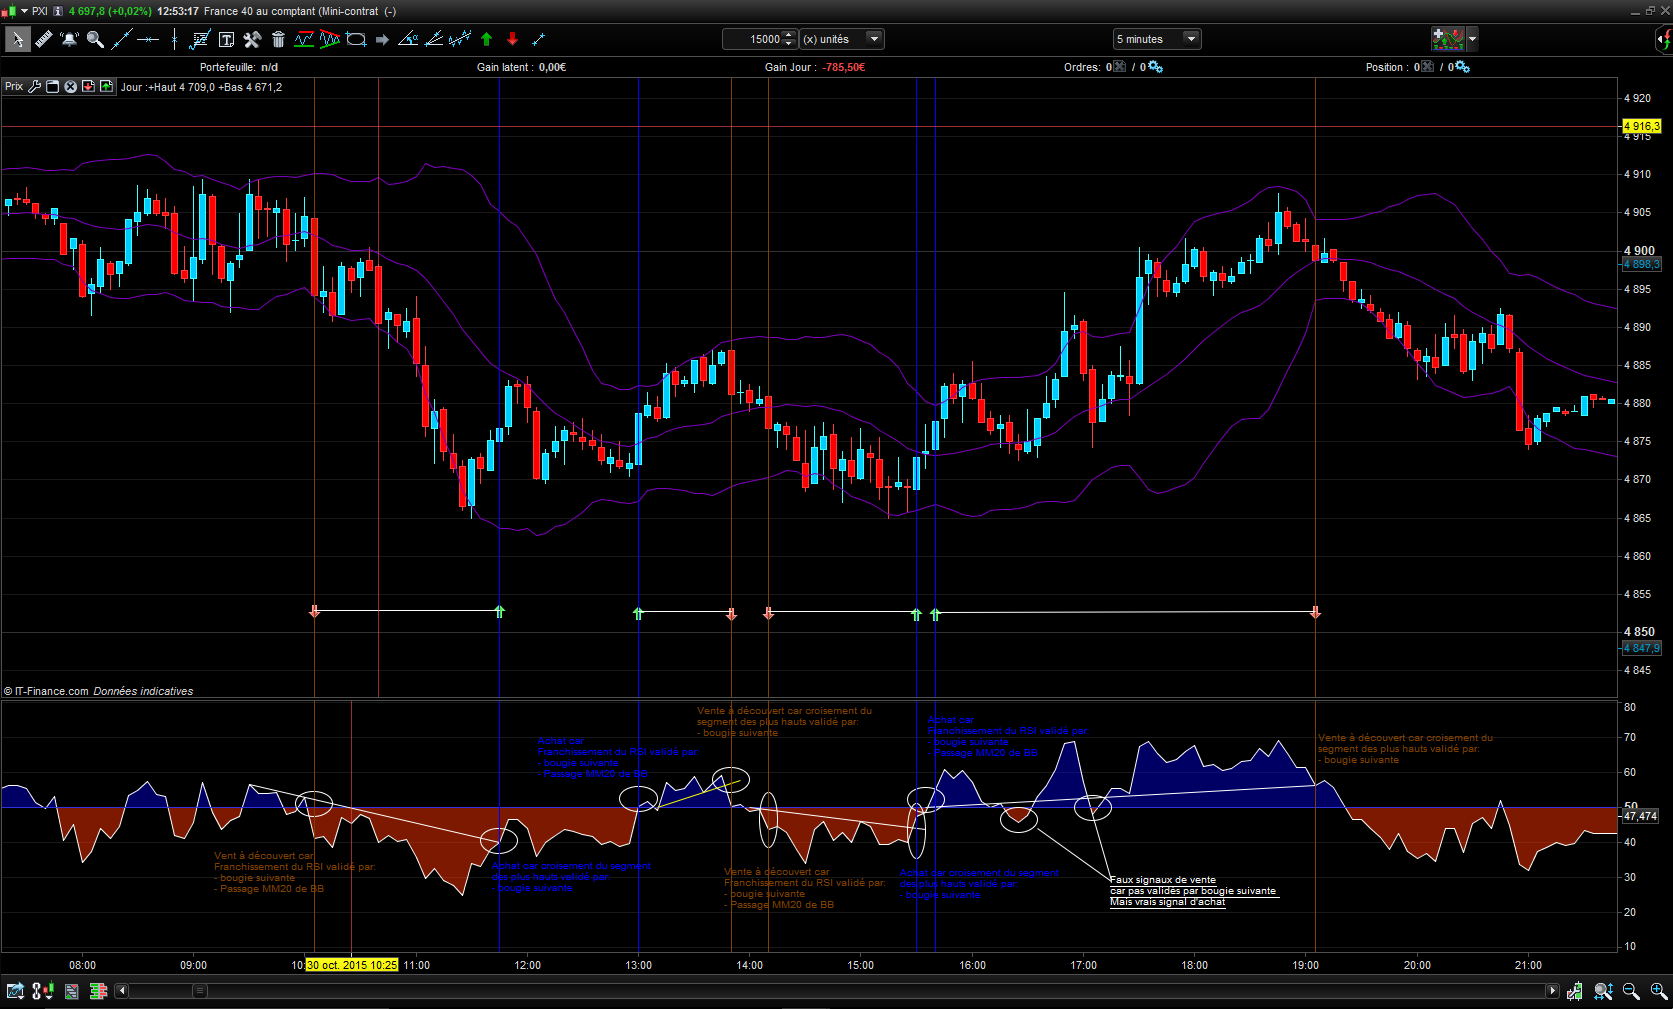This screenshot has width=1673, height=1009.
Task: Open Prix panel wrench settings
Action: tap(35, 87)
